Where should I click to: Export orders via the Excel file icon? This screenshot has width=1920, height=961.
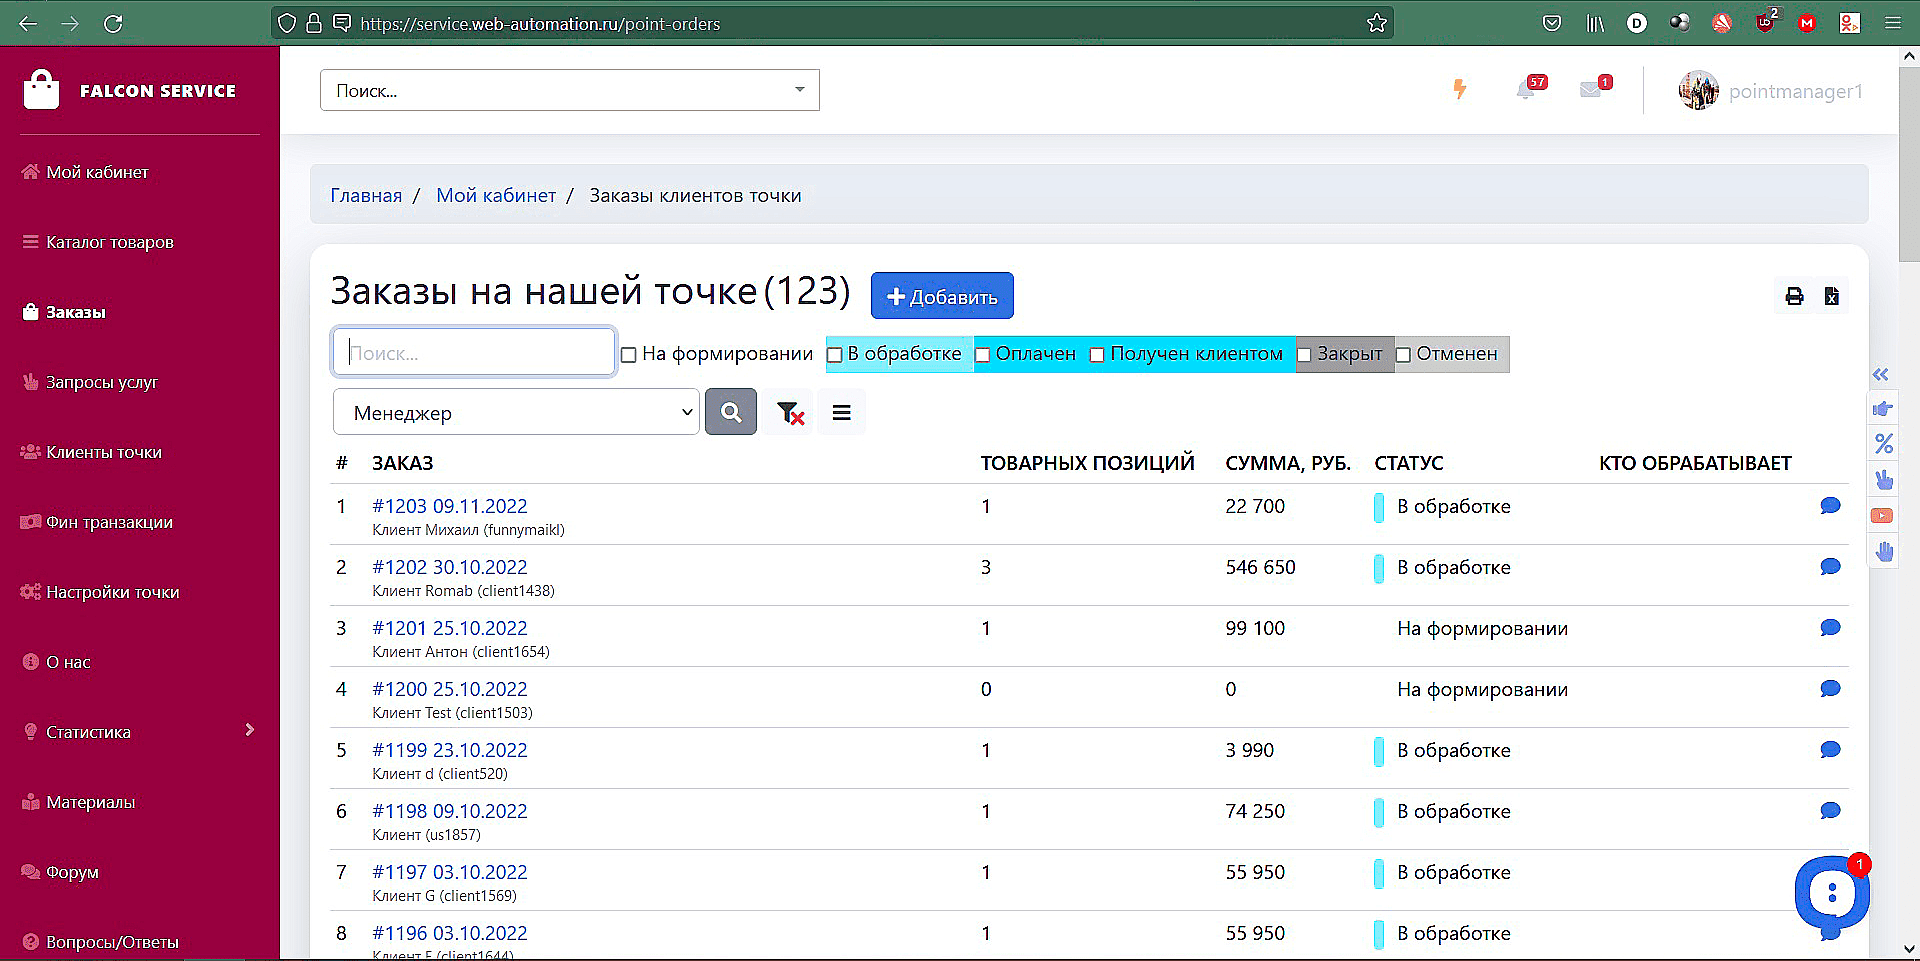[x=1831, y=296]
